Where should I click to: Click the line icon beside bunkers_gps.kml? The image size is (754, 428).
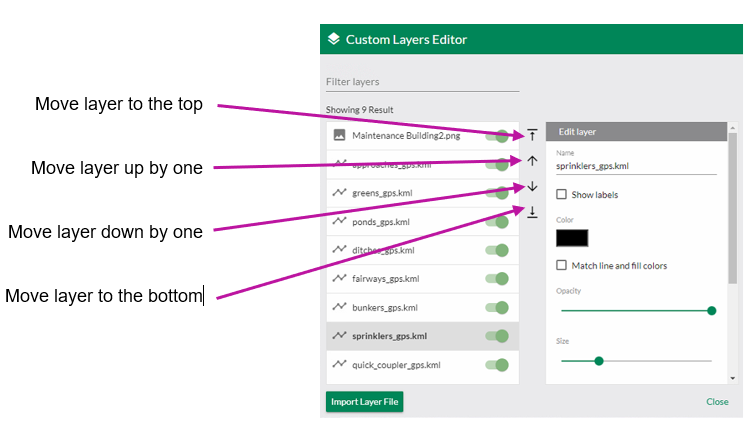click(339, 307)
